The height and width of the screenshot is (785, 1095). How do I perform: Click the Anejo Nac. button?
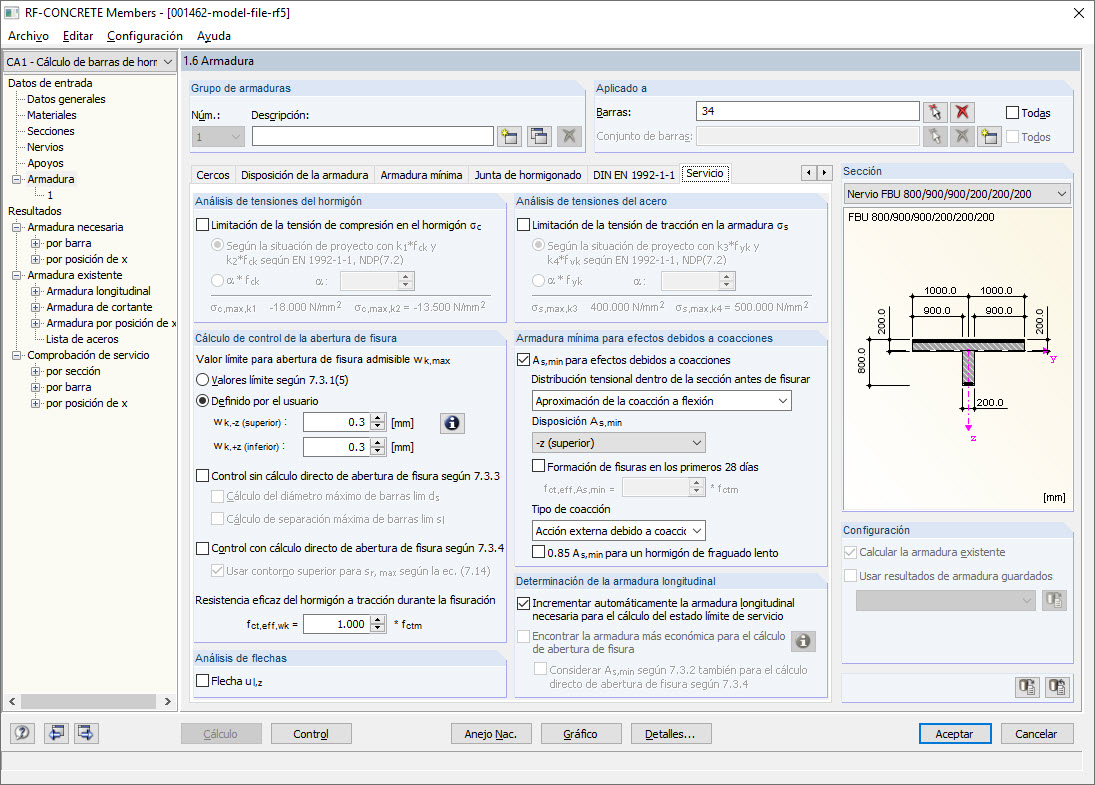[490, 734]
